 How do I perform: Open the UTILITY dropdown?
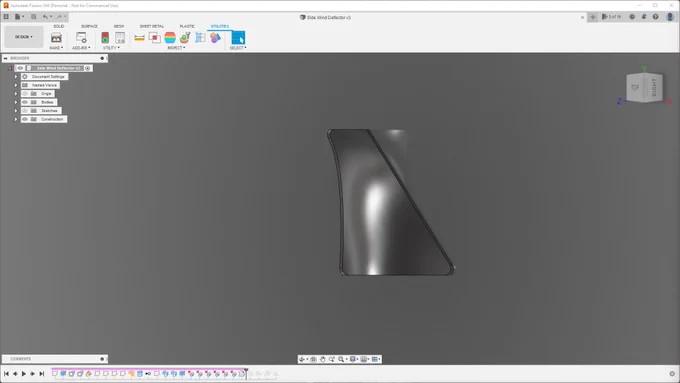coord(111,48)
